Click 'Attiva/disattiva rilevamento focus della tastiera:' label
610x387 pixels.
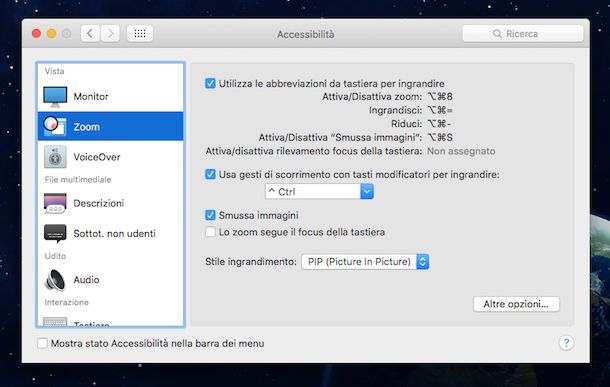click(314, 151)
